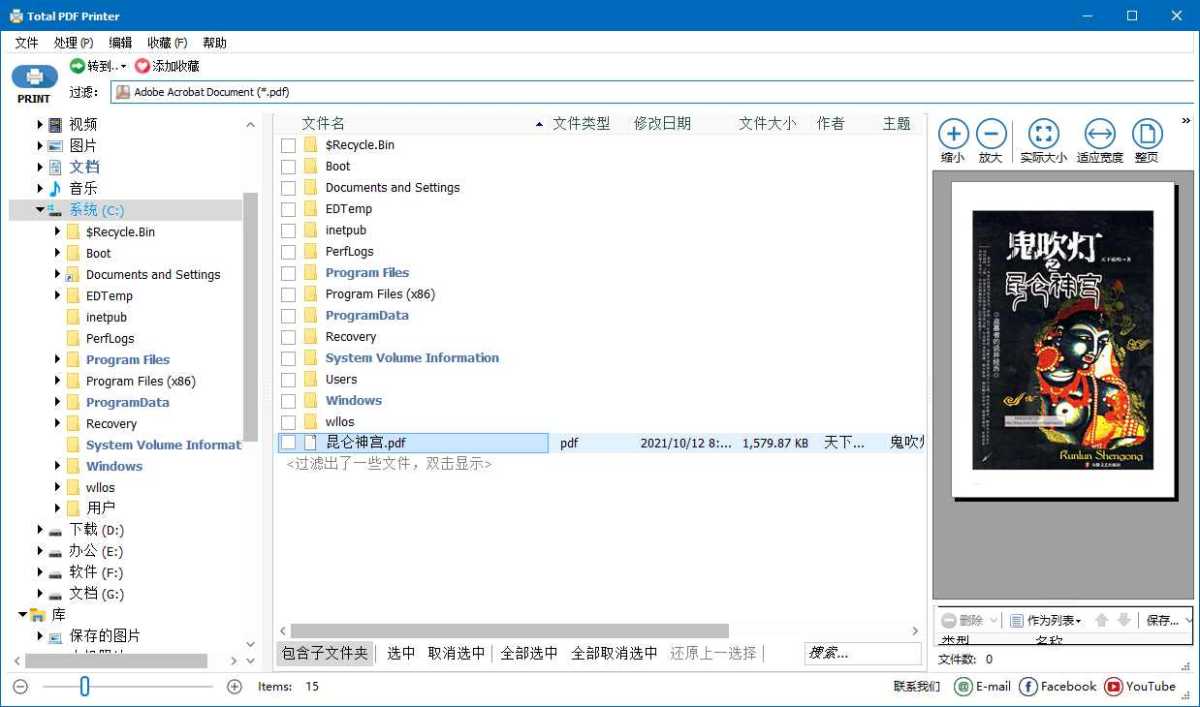
Task: Expand the Program Files tree node
Action: click(58, 360)
